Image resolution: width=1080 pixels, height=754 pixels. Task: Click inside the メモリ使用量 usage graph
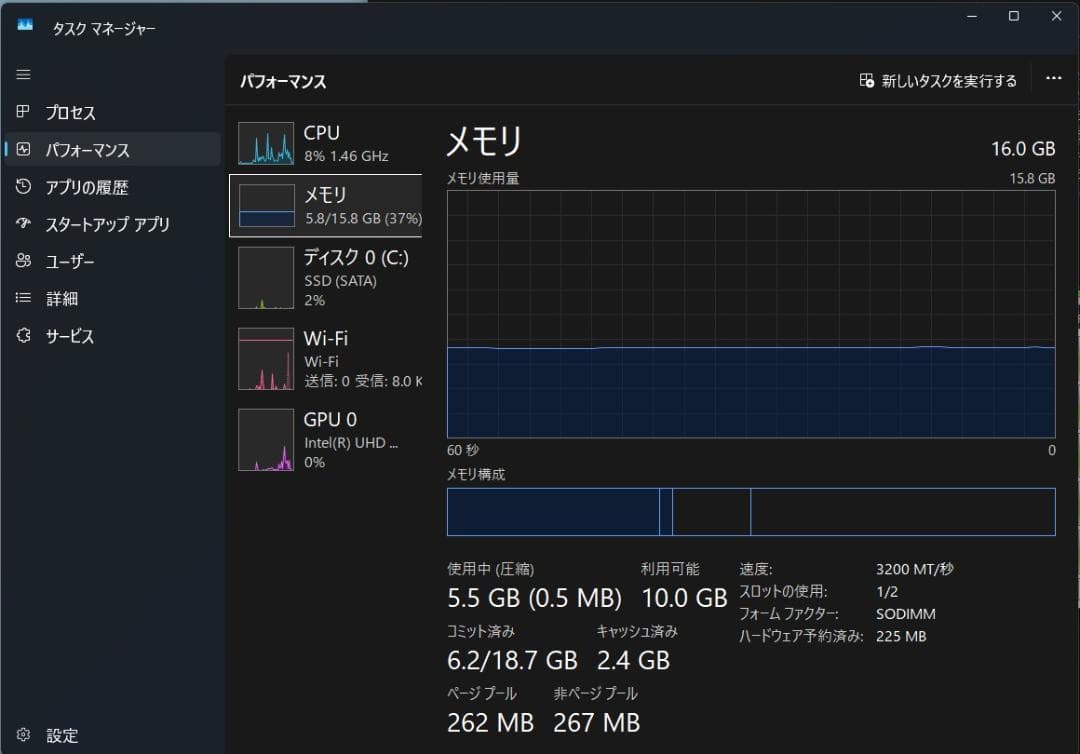[753, 310]
